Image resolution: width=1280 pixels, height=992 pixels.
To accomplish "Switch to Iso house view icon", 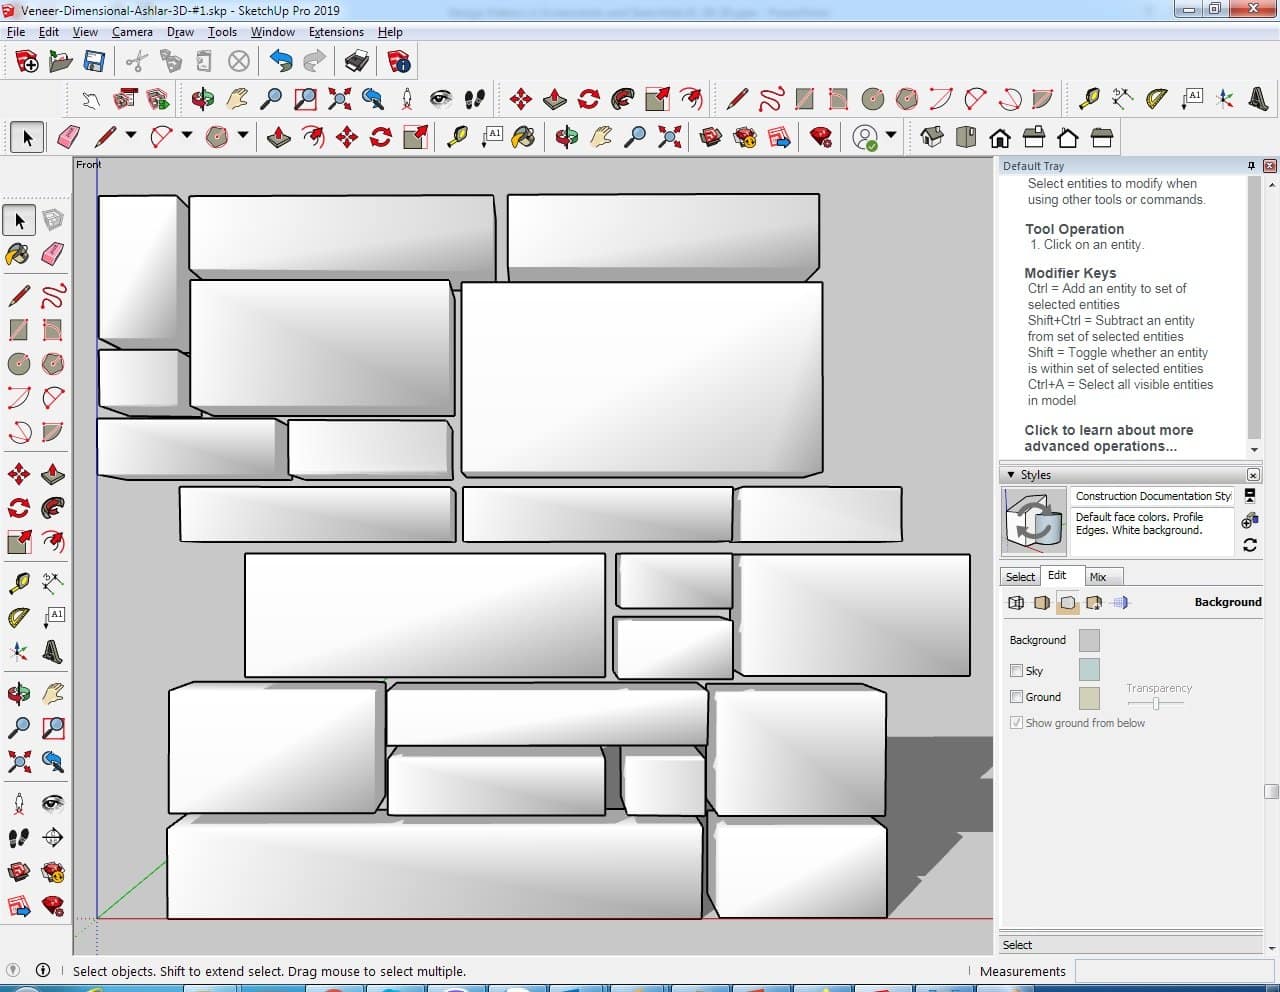I will 932,137.
